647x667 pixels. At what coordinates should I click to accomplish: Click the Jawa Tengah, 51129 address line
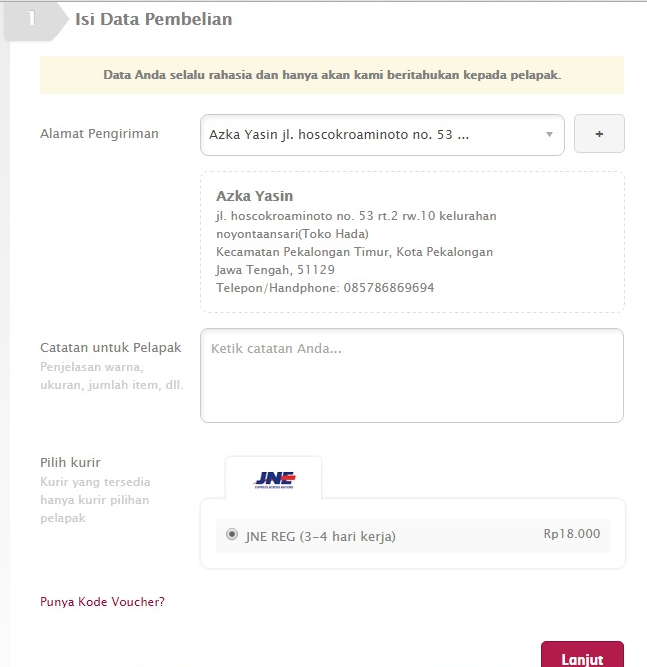(275, 270)
